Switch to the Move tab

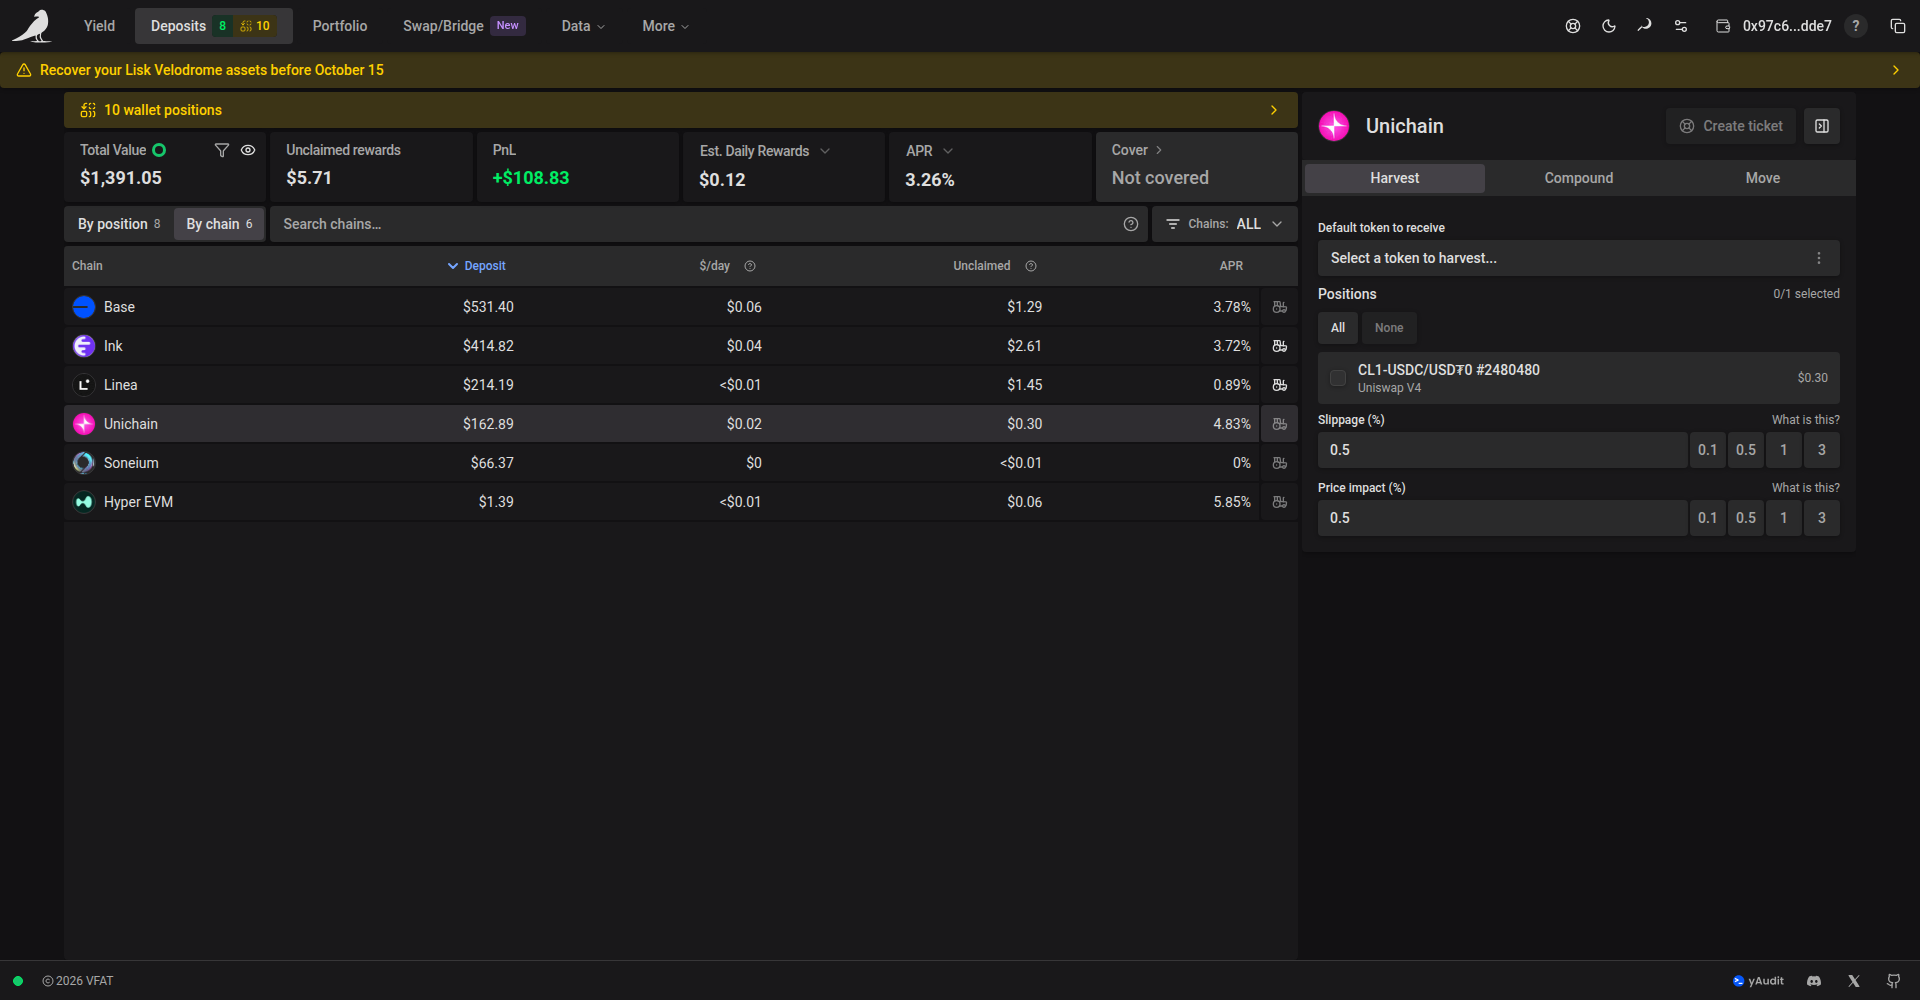[1763, 178]
